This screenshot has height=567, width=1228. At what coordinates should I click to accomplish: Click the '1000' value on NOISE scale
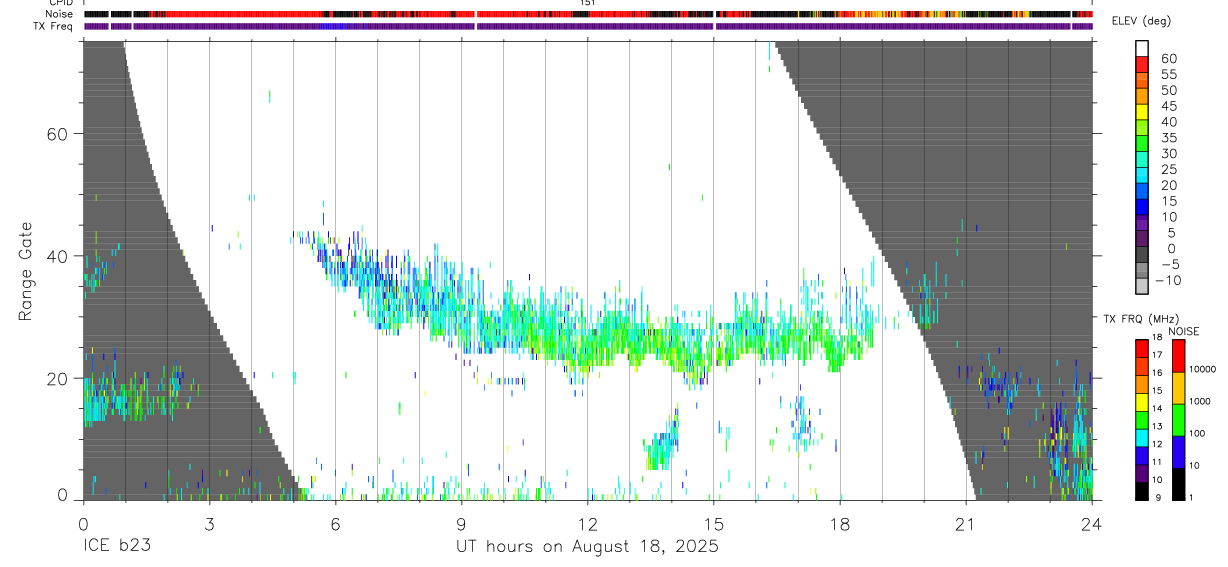[x=1201, y=401]
